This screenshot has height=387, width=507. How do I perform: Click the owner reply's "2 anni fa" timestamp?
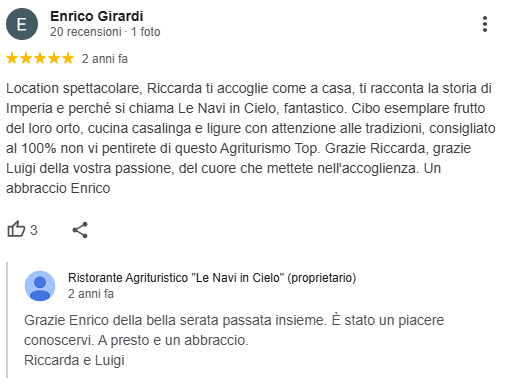[x=91, y=294]
